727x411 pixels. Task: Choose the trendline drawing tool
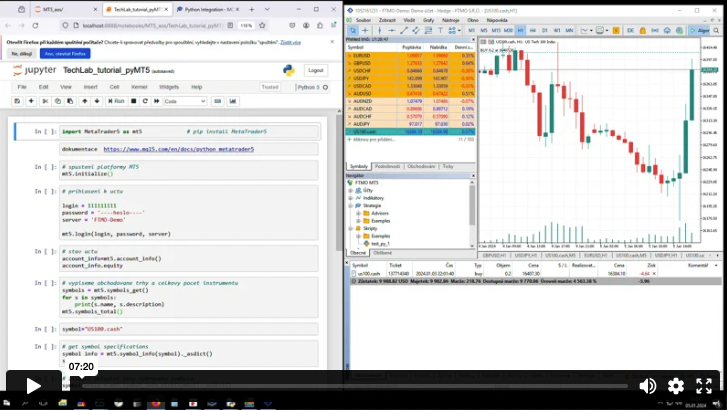[404, 30]
